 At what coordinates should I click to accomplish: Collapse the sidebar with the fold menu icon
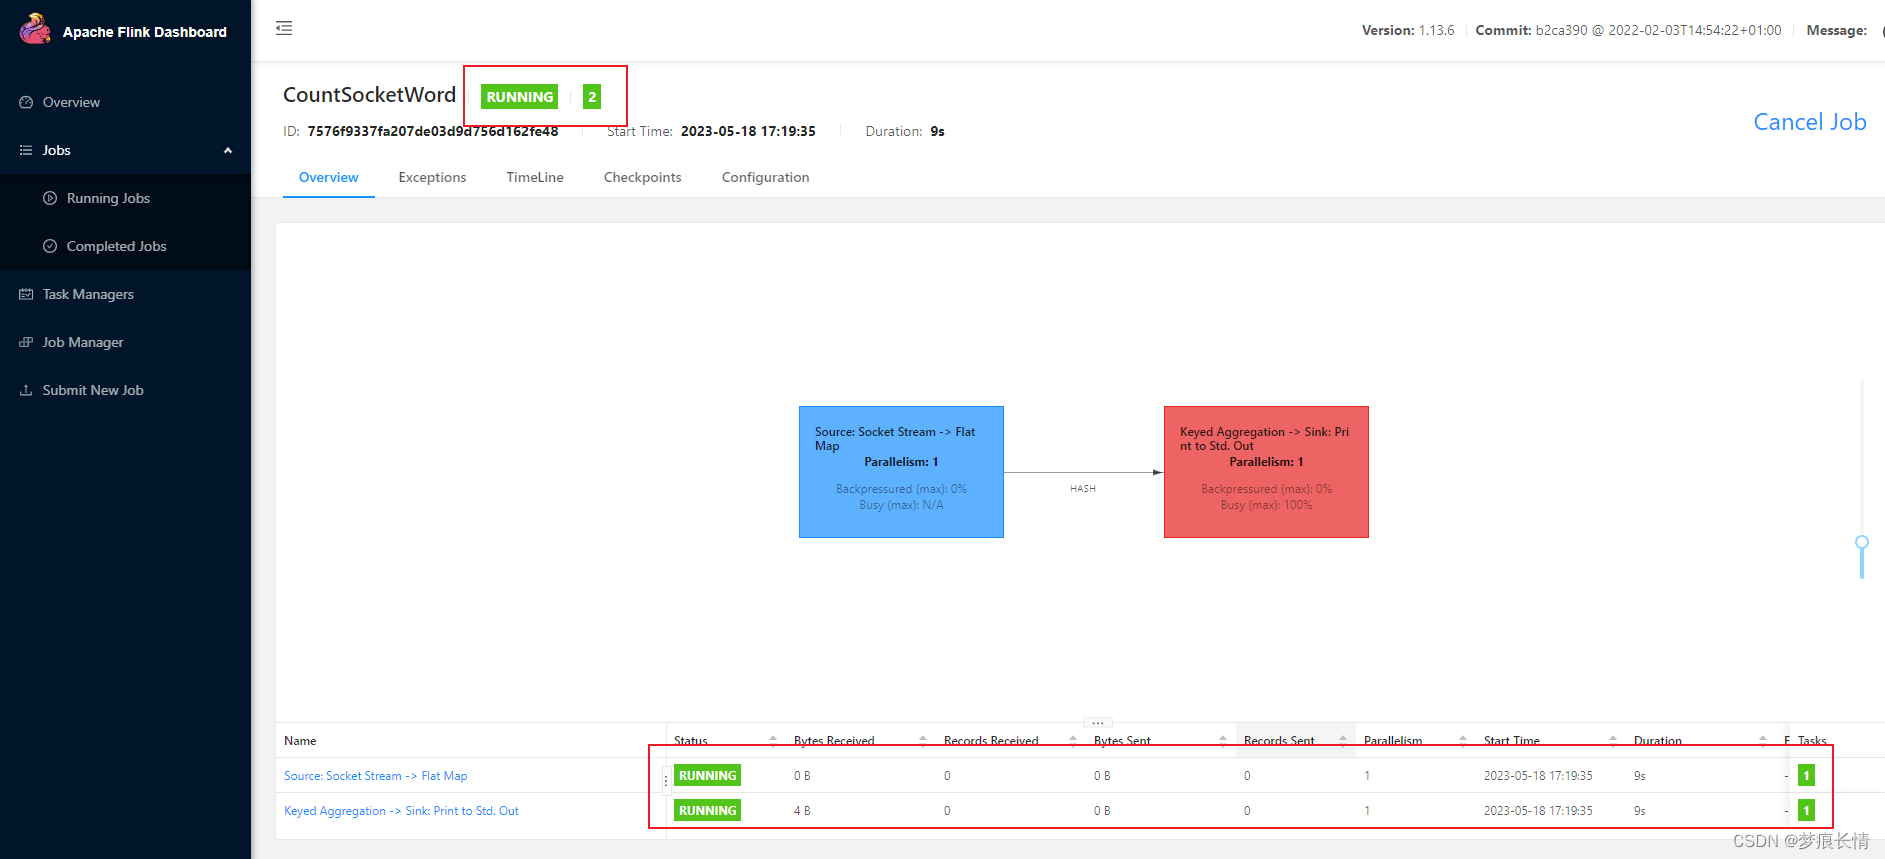click(x=284, y=28)
